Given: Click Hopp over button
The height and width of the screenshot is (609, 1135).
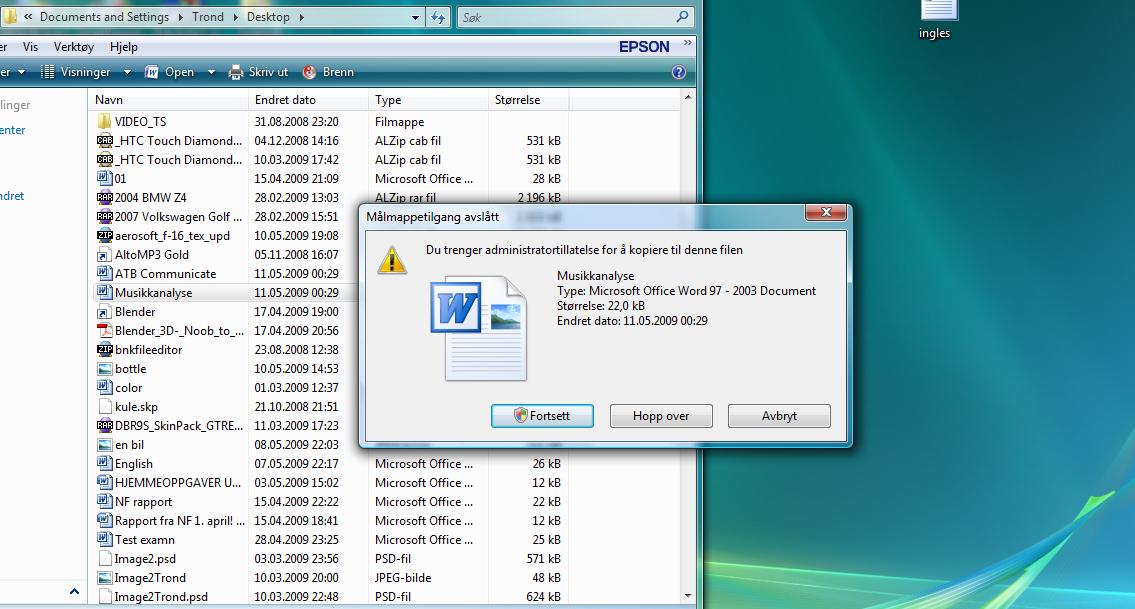Looking at the screenshot, I should 661,416.
